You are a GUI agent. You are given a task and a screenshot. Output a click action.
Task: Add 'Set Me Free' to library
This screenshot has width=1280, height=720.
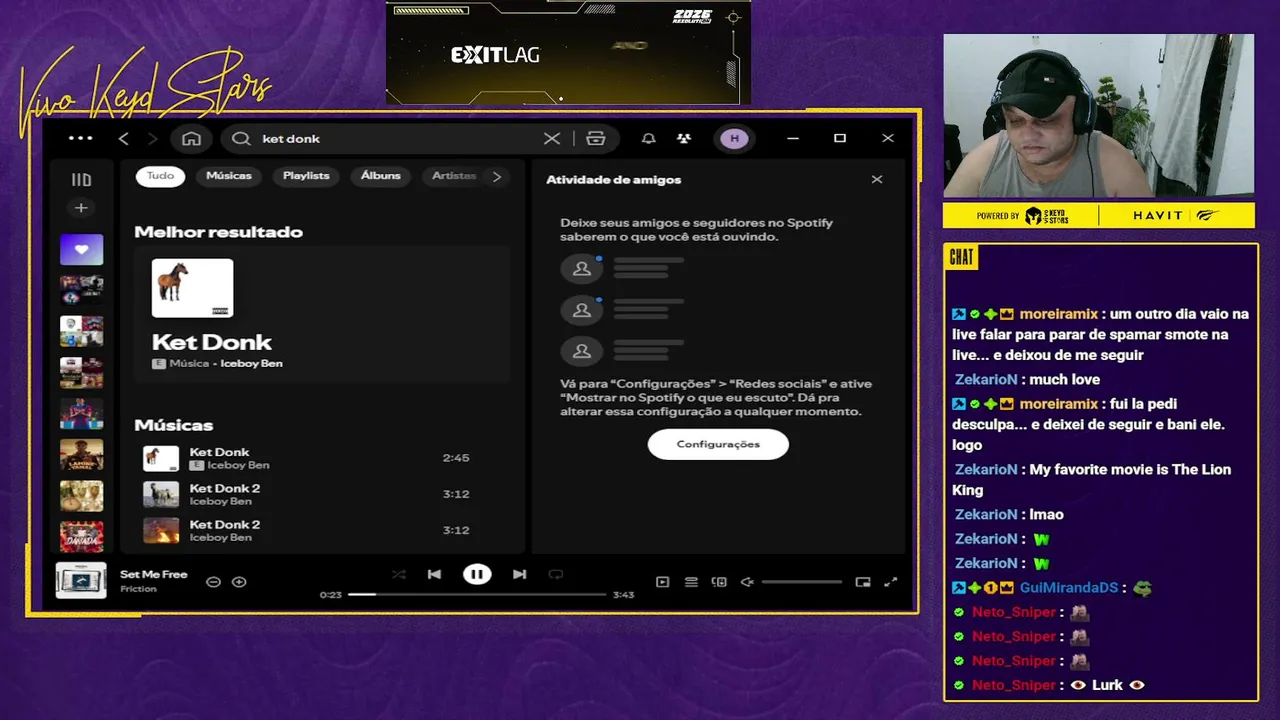(239, 582)
